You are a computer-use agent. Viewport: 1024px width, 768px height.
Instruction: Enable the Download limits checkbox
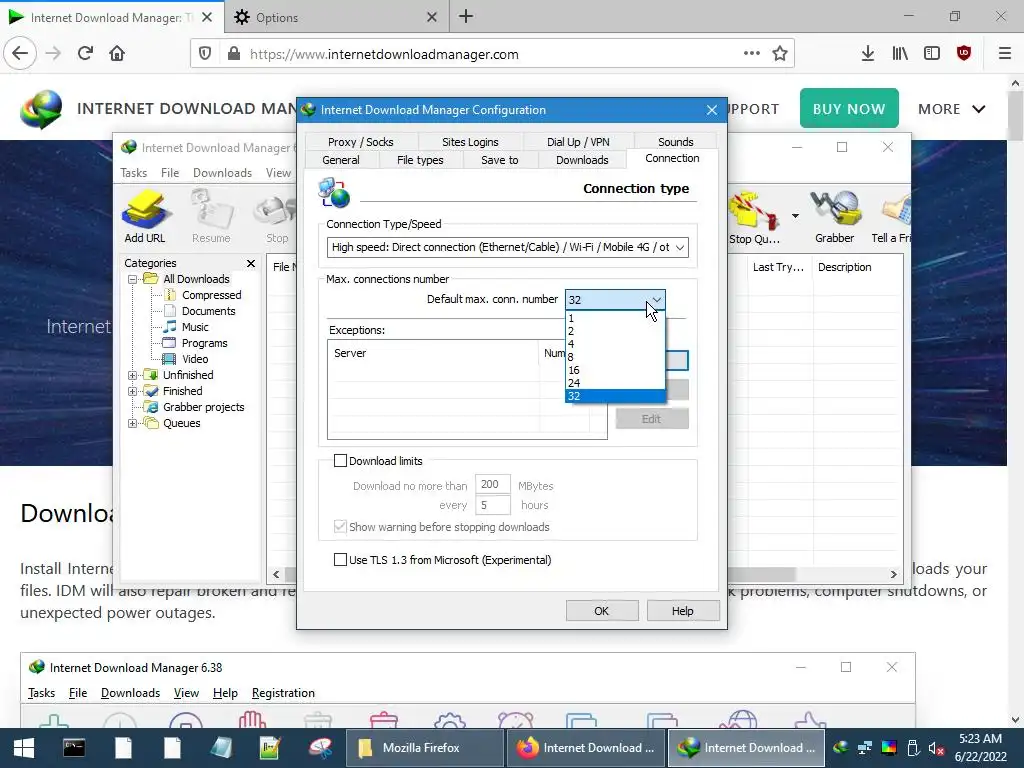340,461
